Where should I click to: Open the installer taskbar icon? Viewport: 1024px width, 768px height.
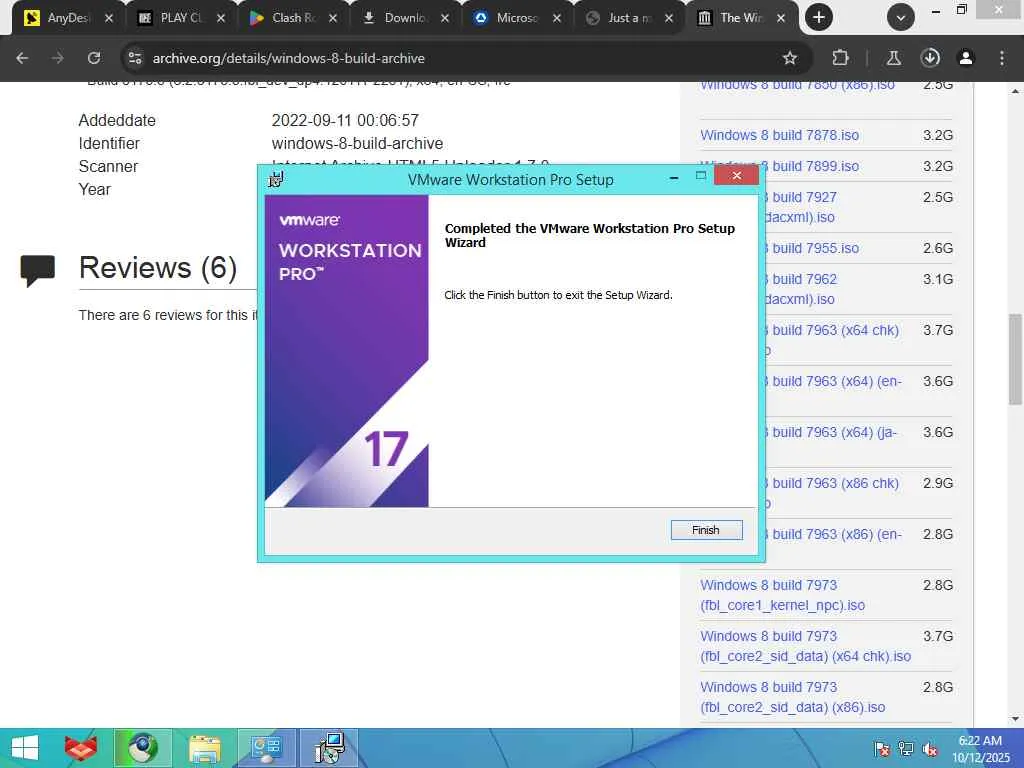[x=328, y=748]
